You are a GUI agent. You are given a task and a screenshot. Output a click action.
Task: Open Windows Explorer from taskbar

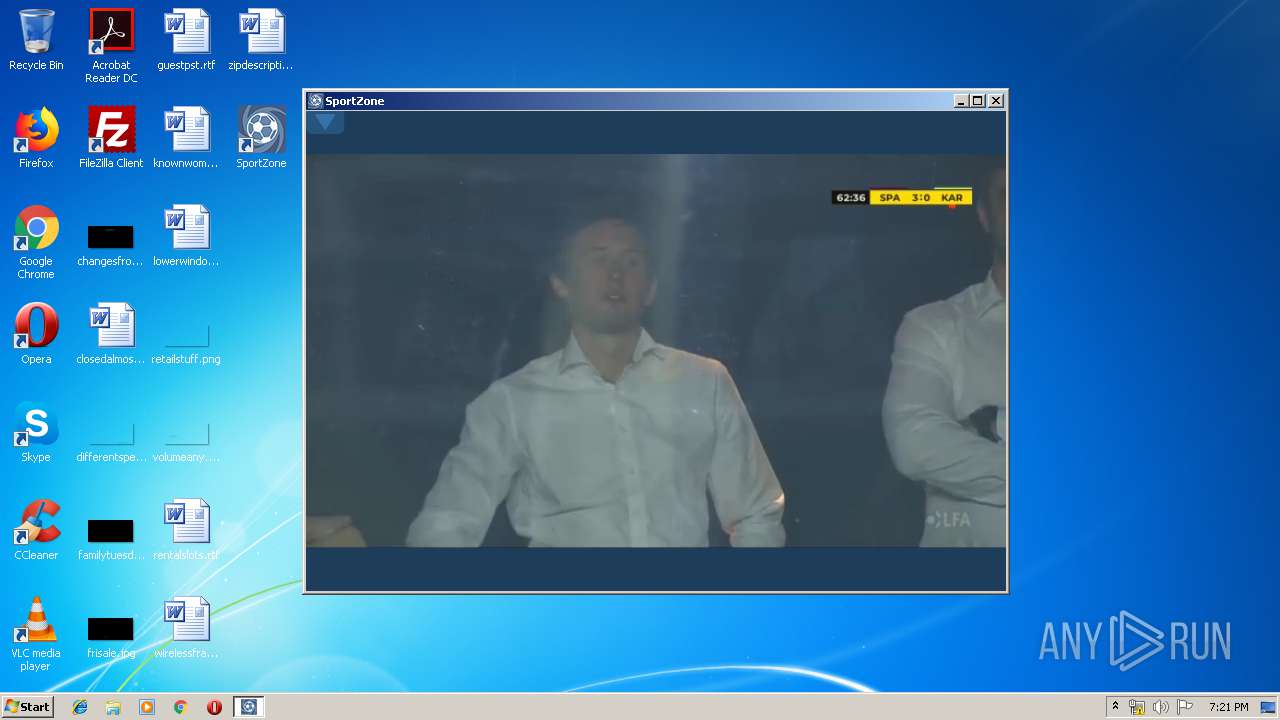tap(113, 707)
